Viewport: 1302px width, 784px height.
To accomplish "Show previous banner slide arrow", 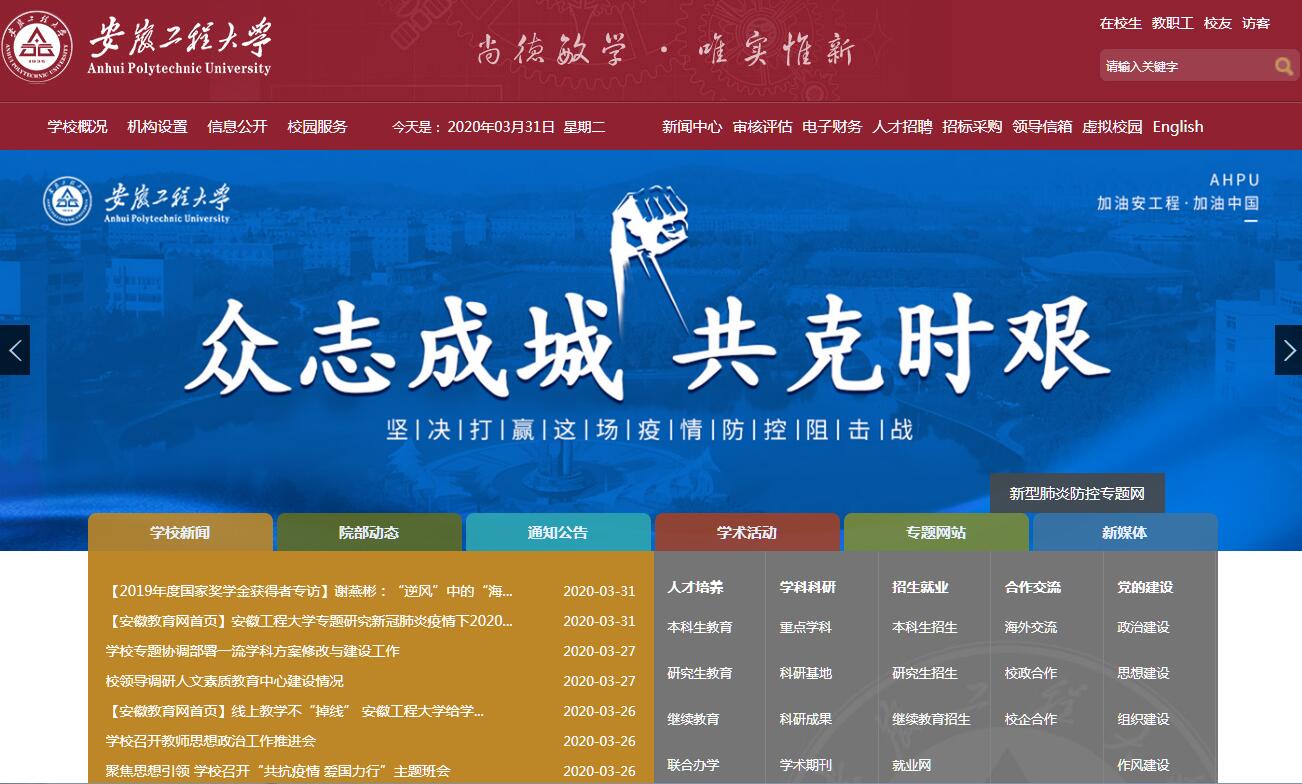I will tap(15, 350).
